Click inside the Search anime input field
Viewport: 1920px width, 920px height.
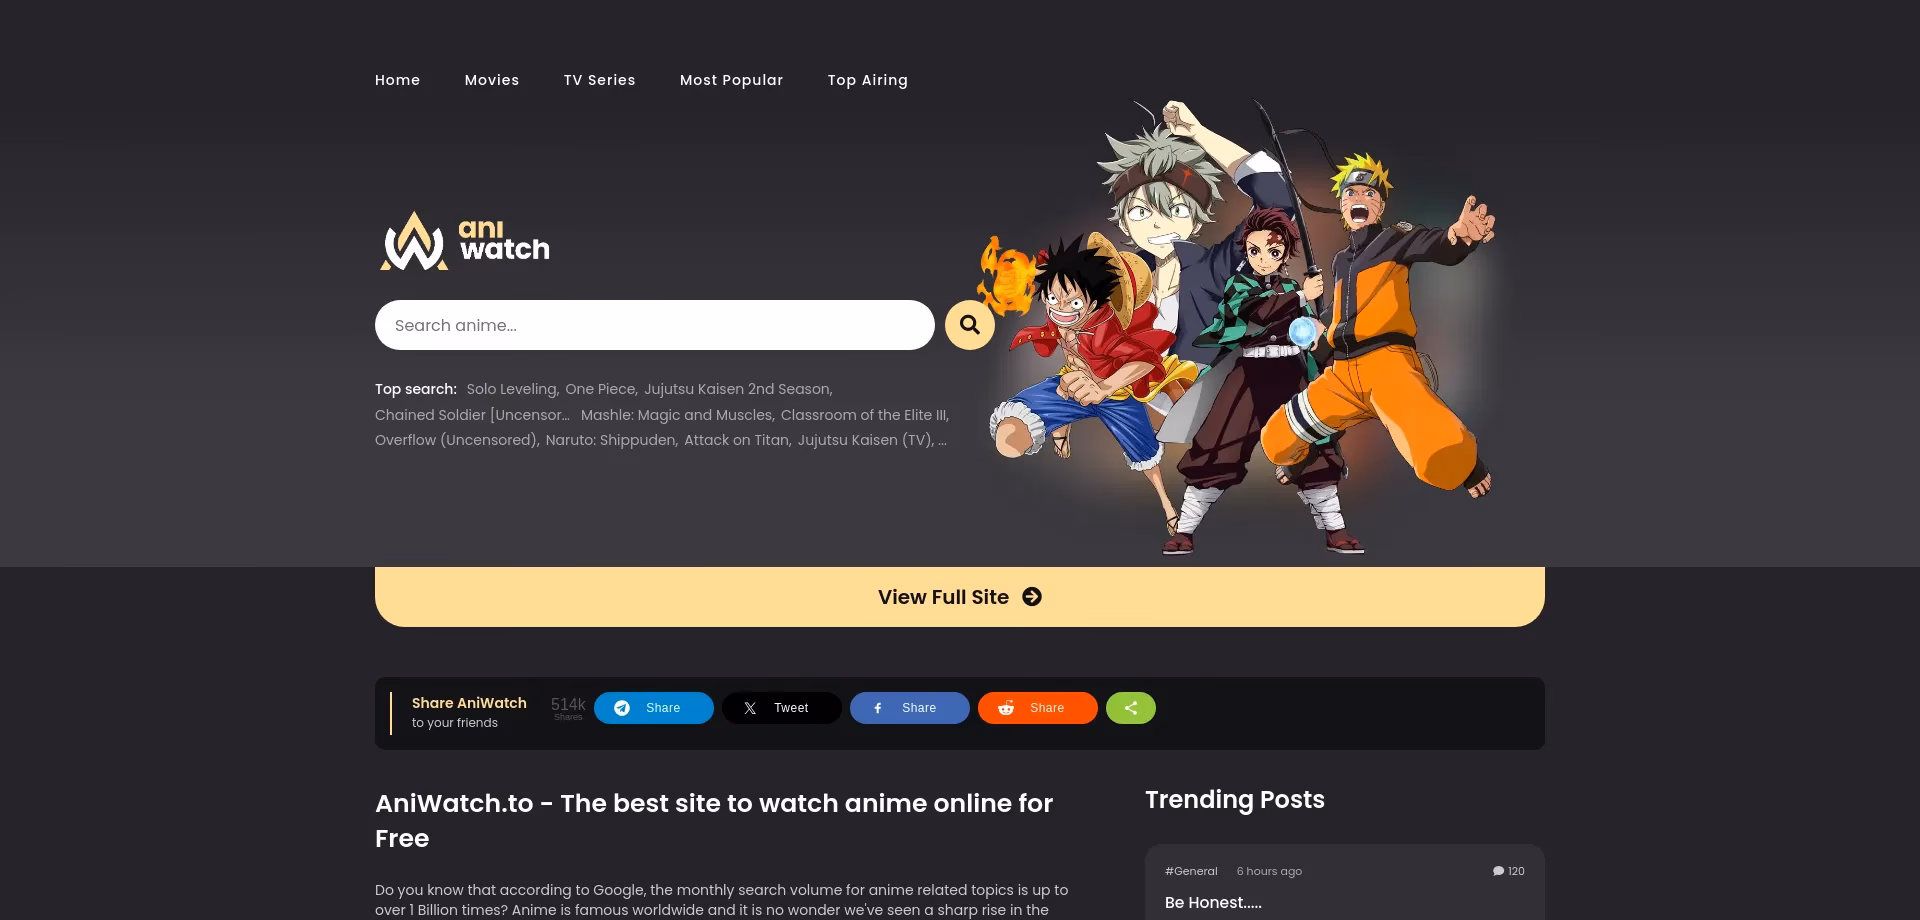[x=655, y=325]
